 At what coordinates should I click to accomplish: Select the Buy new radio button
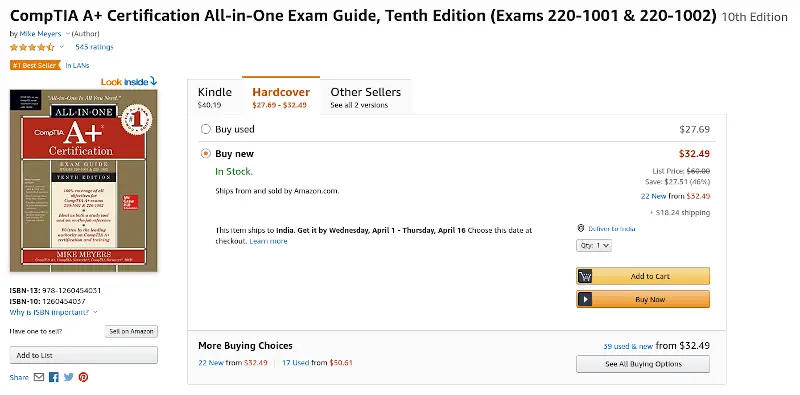[x=206, y=154]
